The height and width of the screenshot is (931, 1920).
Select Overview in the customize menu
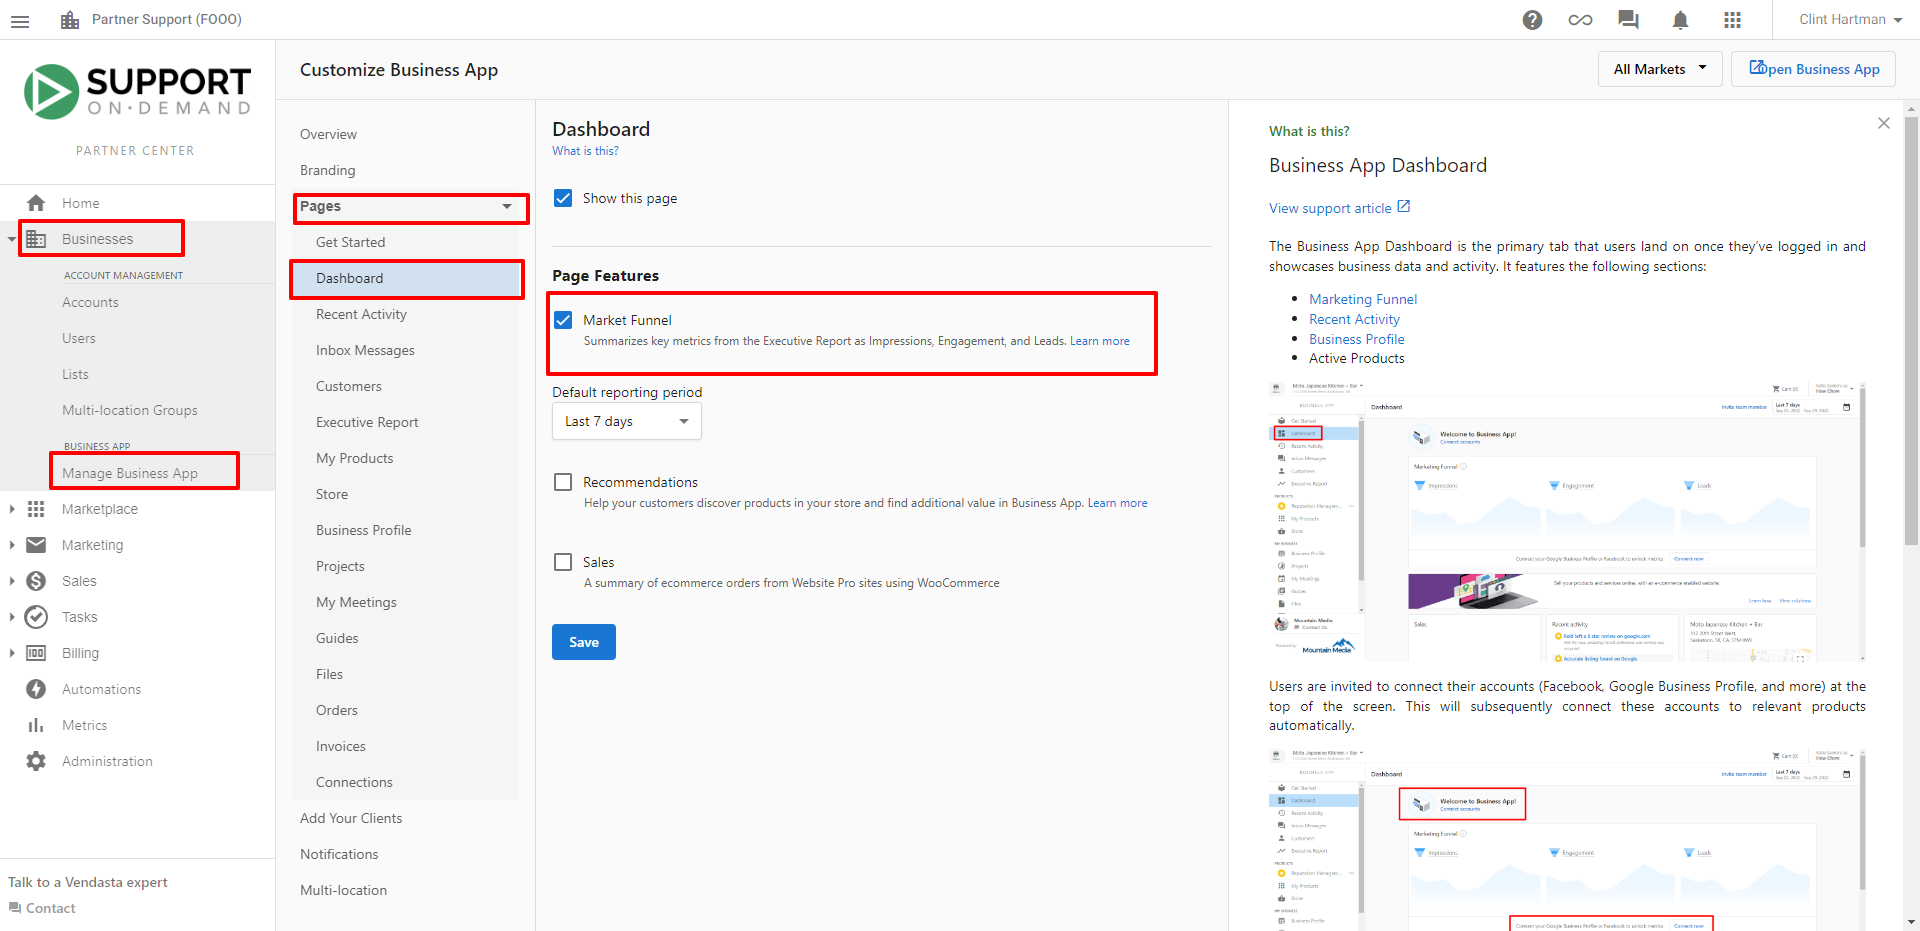(328, 134)
